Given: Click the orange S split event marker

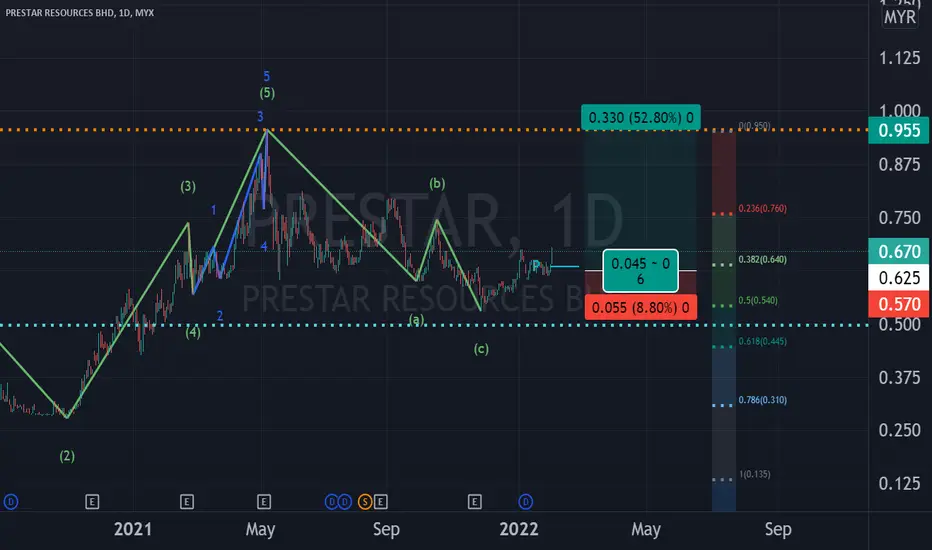Looking at the screenshot, I should (x=365, y=502).
